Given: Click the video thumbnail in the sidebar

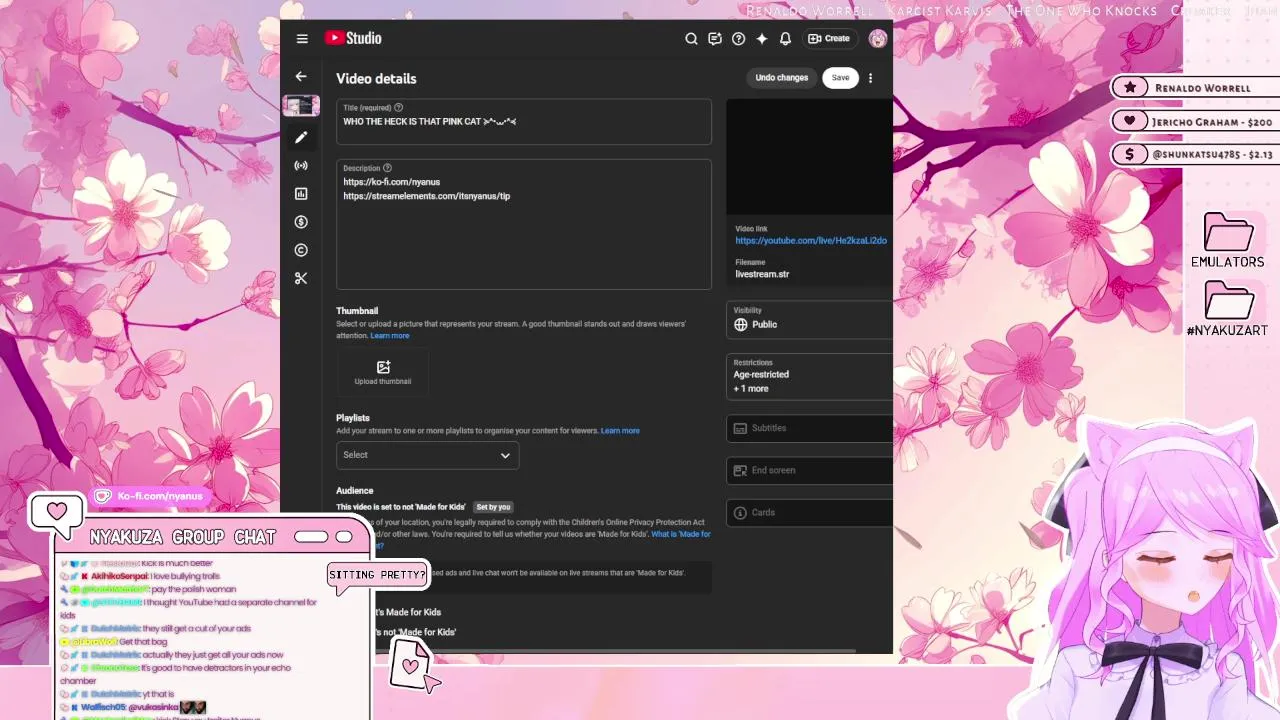Looking at the screenshot, I should click(301, 105).
